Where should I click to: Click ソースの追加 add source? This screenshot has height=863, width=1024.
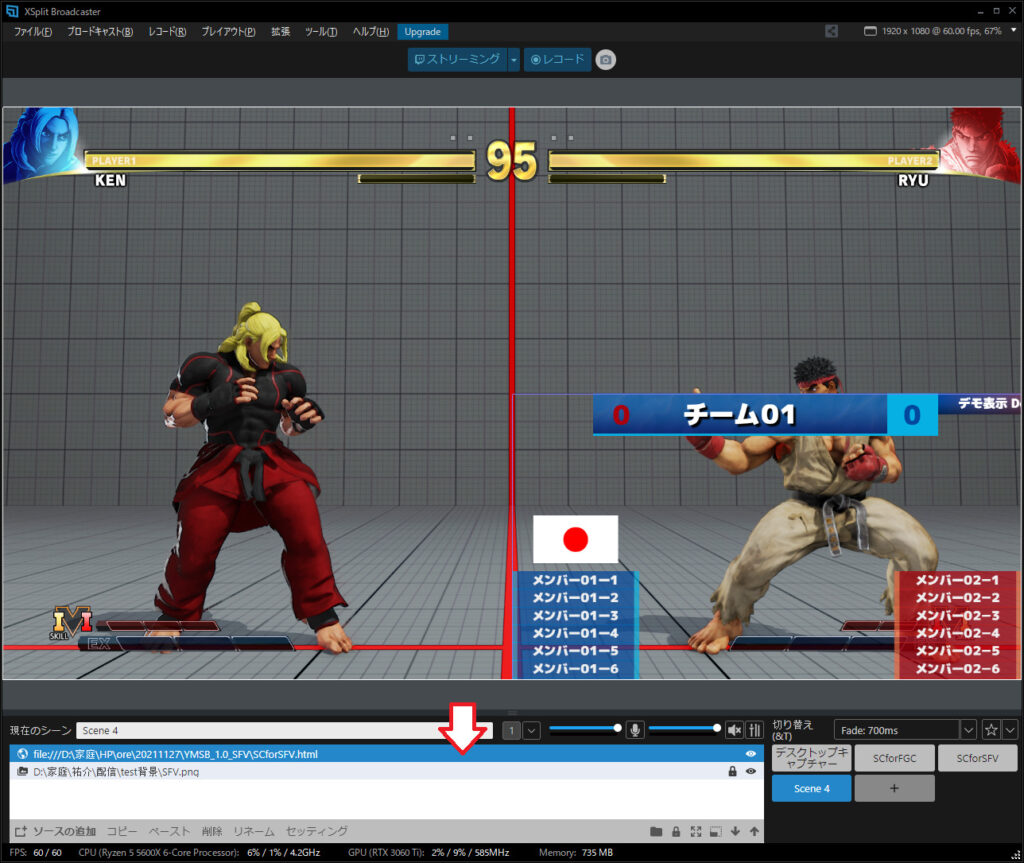(x=64, y=831)
